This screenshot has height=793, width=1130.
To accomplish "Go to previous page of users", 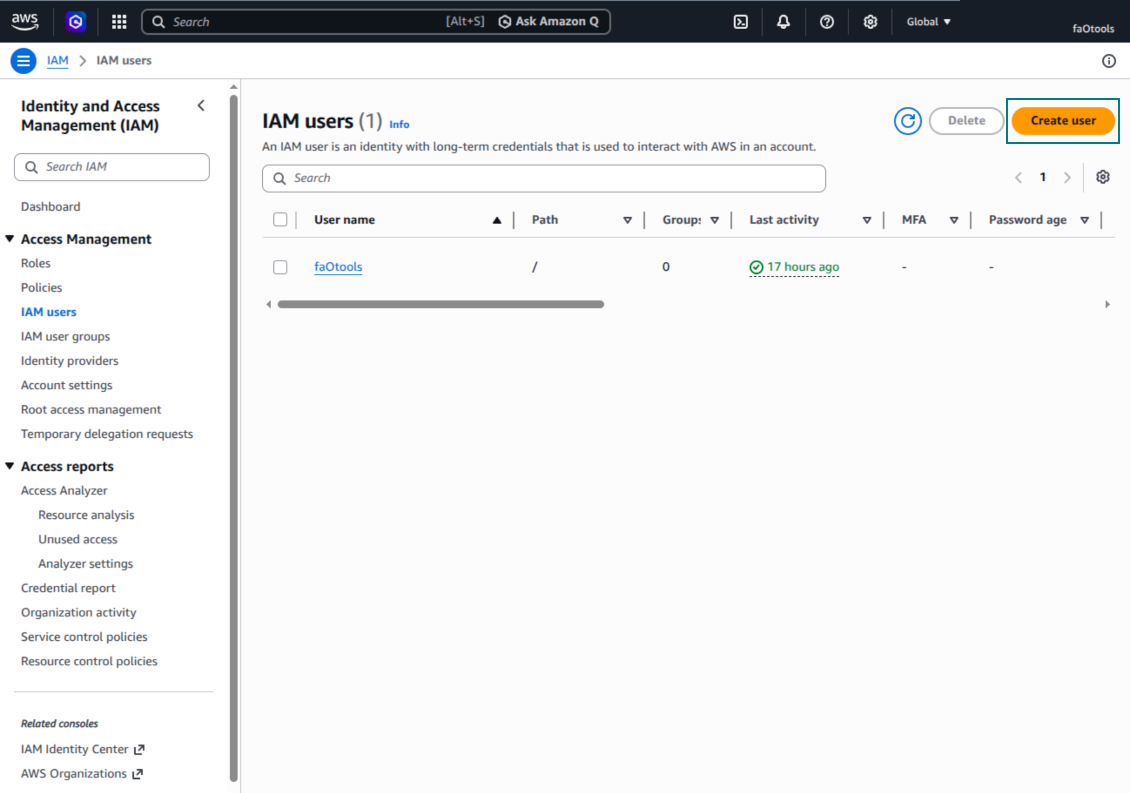I will (x=1018, y=177).
